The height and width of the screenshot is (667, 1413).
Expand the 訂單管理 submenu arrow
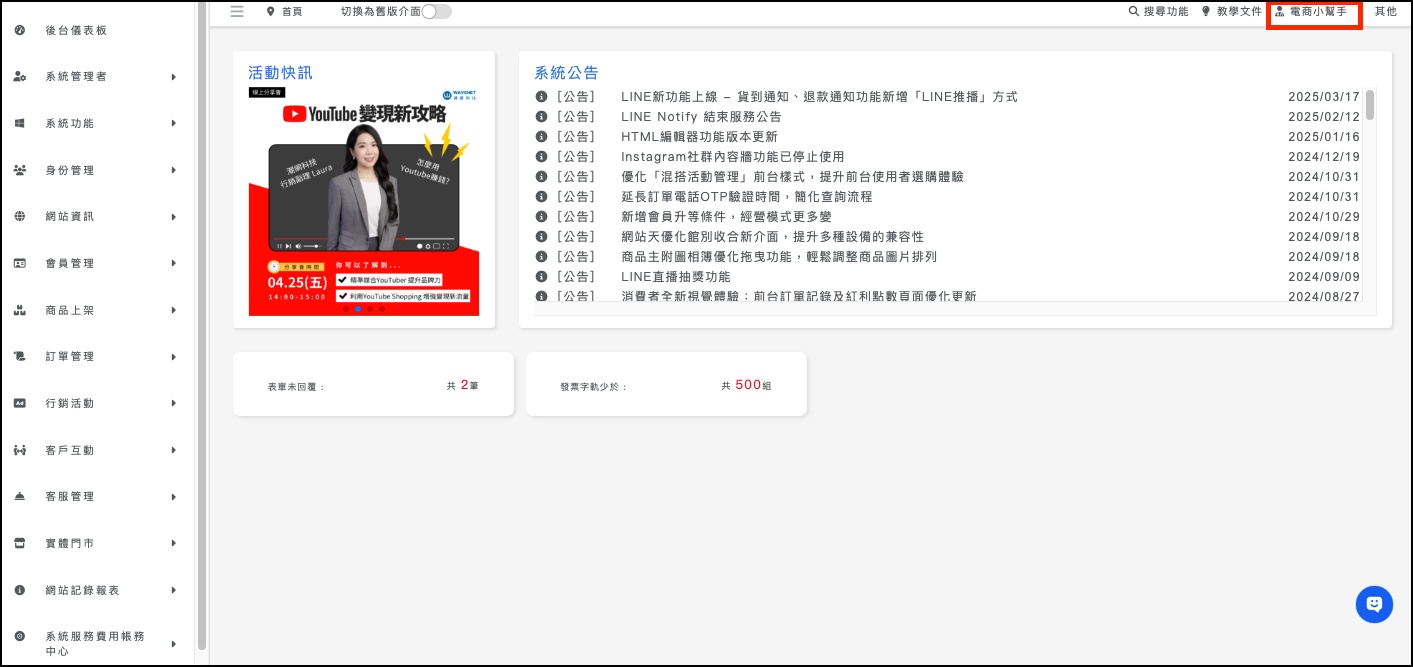pyautogui.click(x=174, y=356)
